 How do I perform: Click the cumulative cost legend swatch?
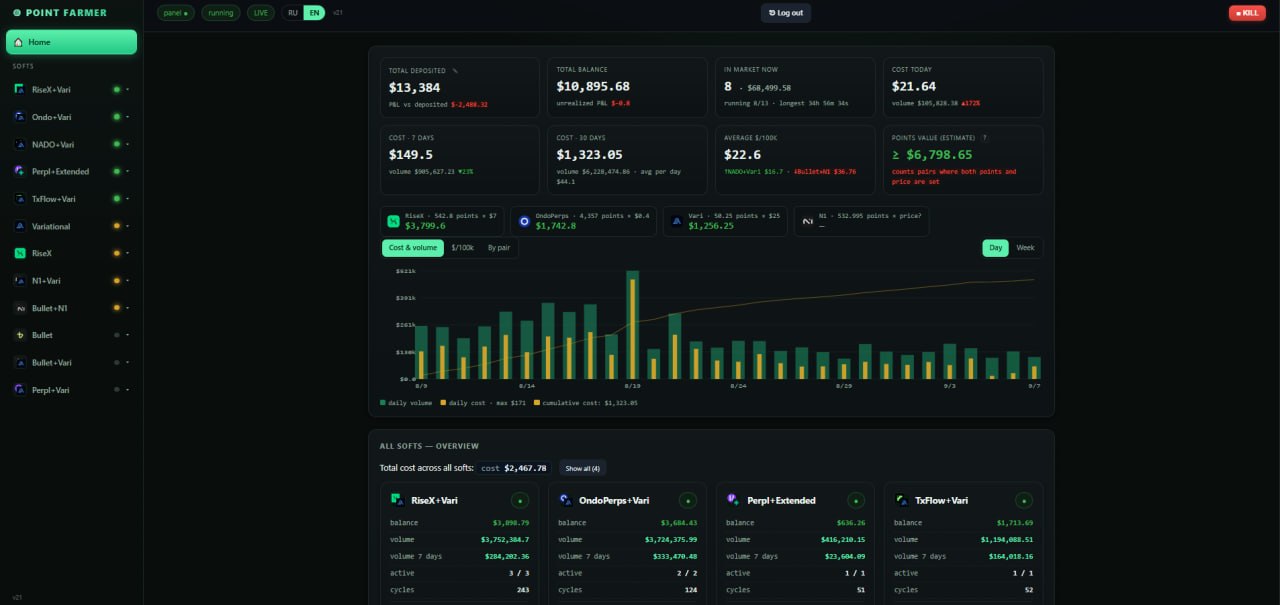click(536, 402)
